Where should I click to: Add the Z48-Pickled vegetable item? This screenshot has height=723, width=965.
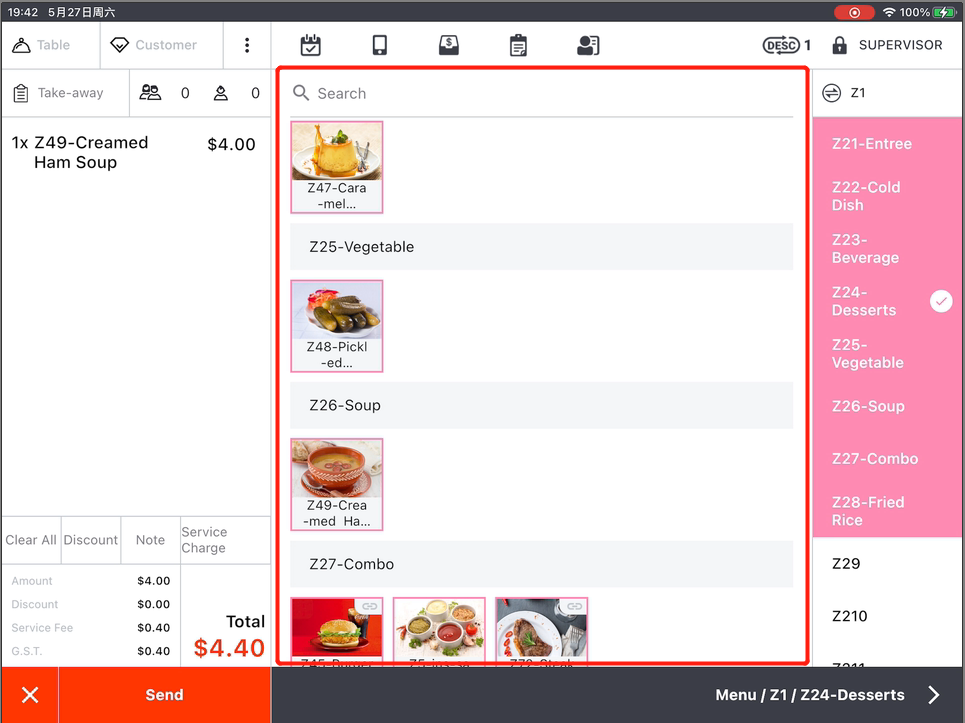click(337, 326)
